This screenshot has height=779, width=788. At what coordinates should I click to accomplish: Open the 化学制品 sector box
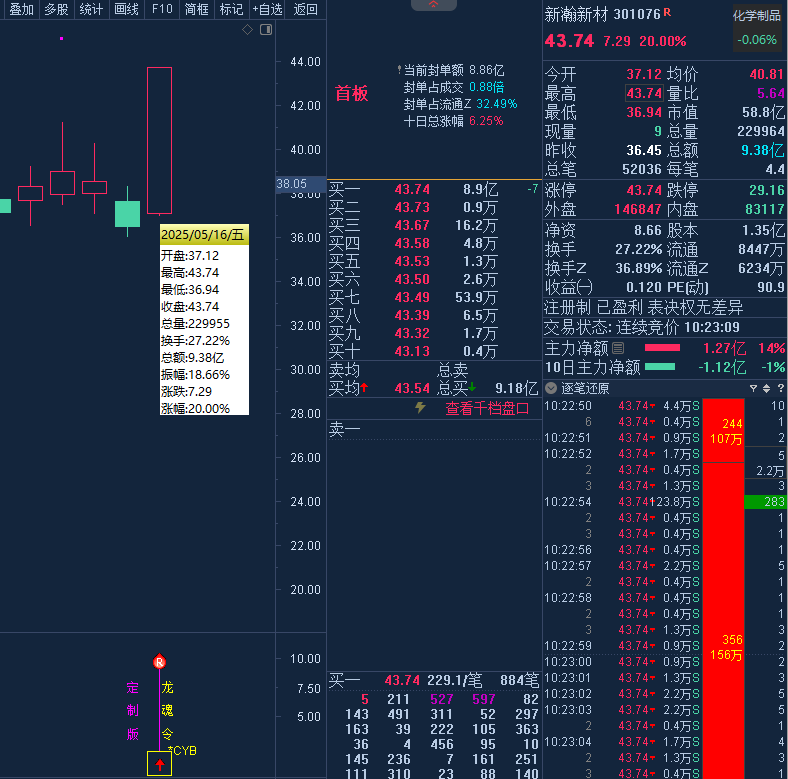pos(757,28)
